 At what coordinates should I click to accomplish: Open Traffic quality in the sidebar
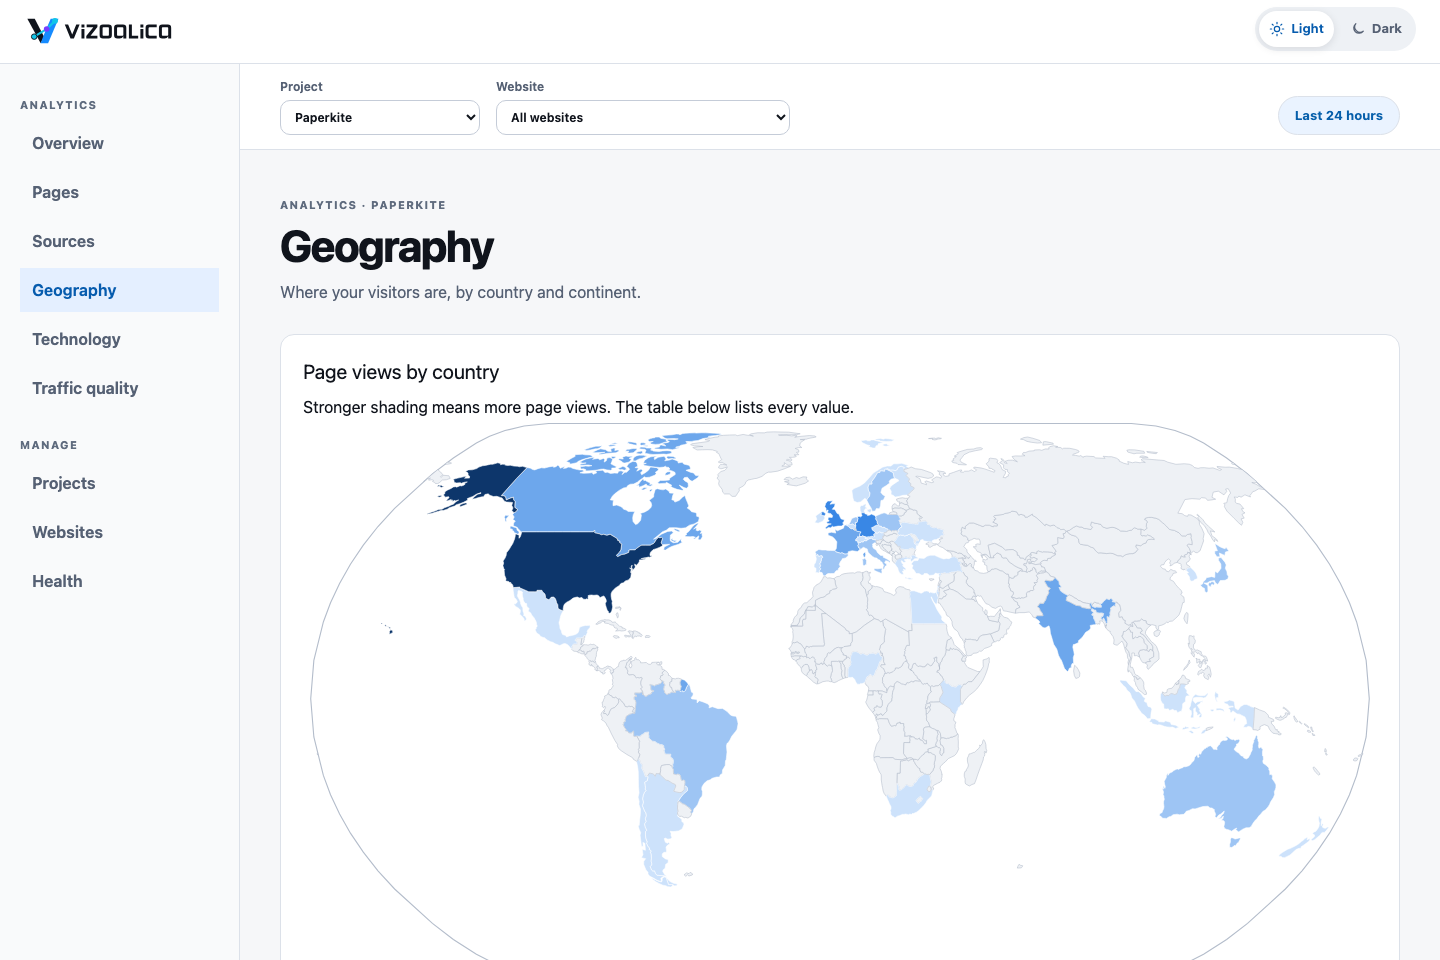click(x=119, y=388)
